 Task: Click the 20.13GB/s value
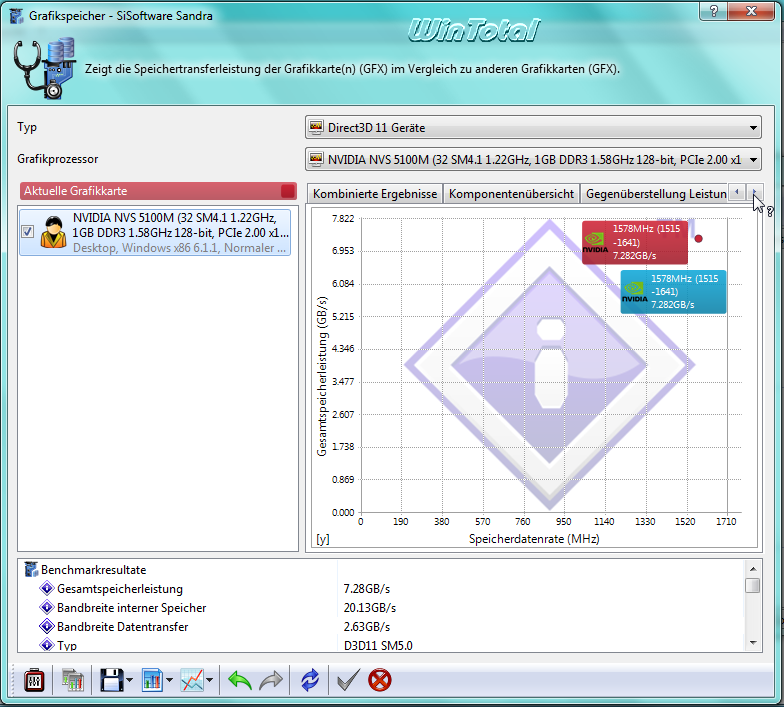point(370,608)
